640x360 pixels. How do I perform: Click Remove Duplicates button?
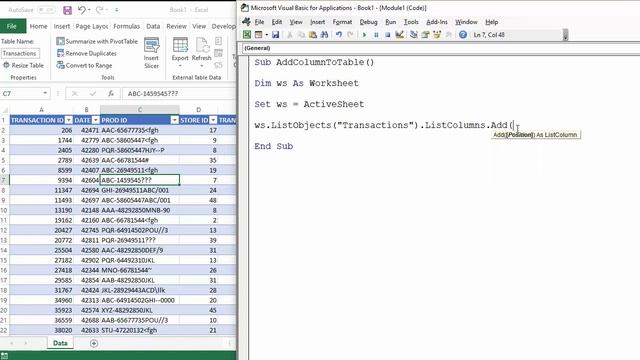[87, 53]
